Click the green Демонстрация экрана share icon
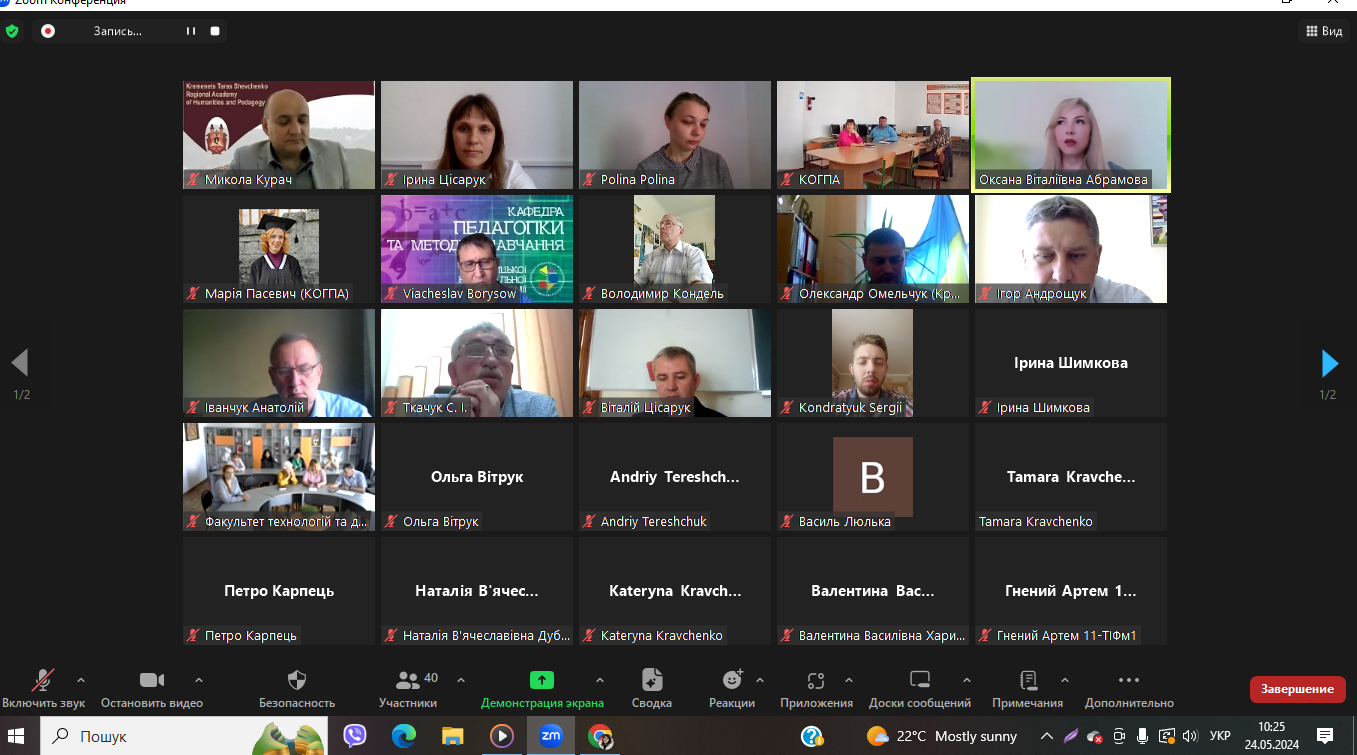 tap(541, 681)
